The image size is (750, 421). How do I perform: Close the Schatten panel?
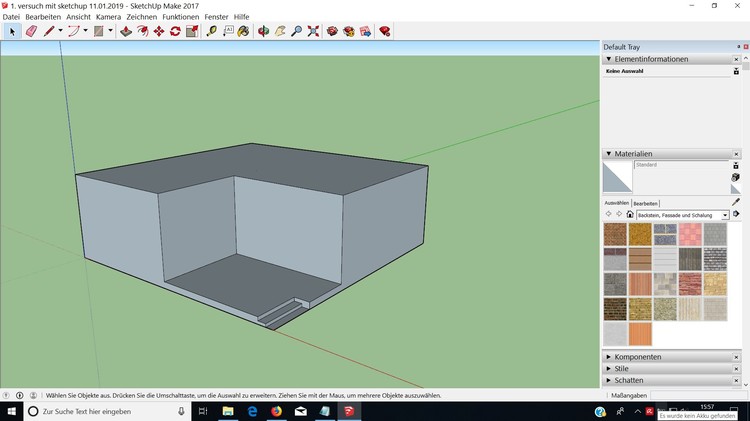click(736, 380)
